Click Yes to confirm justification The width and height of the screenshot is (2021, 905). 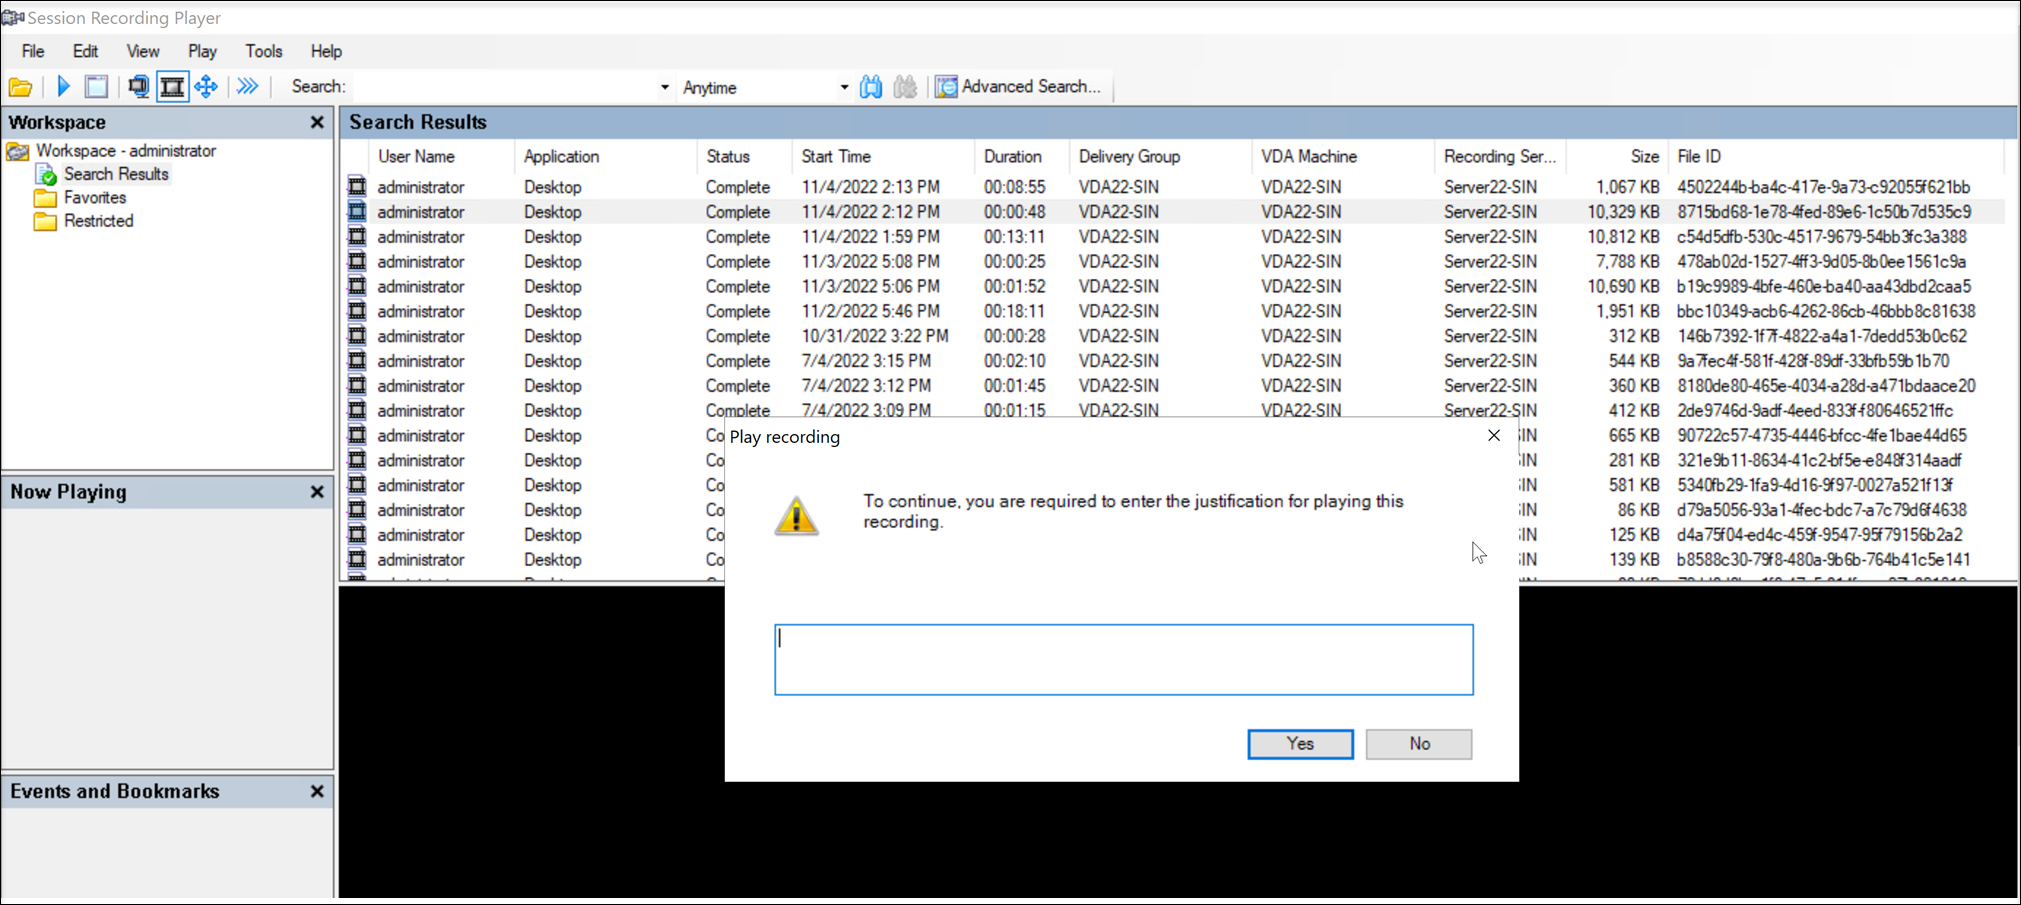pyautogui.click(x=1299, y=743)
